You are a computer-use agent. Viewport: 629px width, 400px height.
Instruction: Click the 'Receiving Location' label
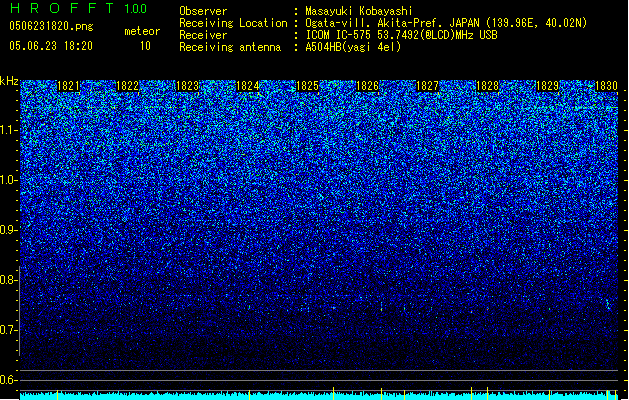coord(233,23)
